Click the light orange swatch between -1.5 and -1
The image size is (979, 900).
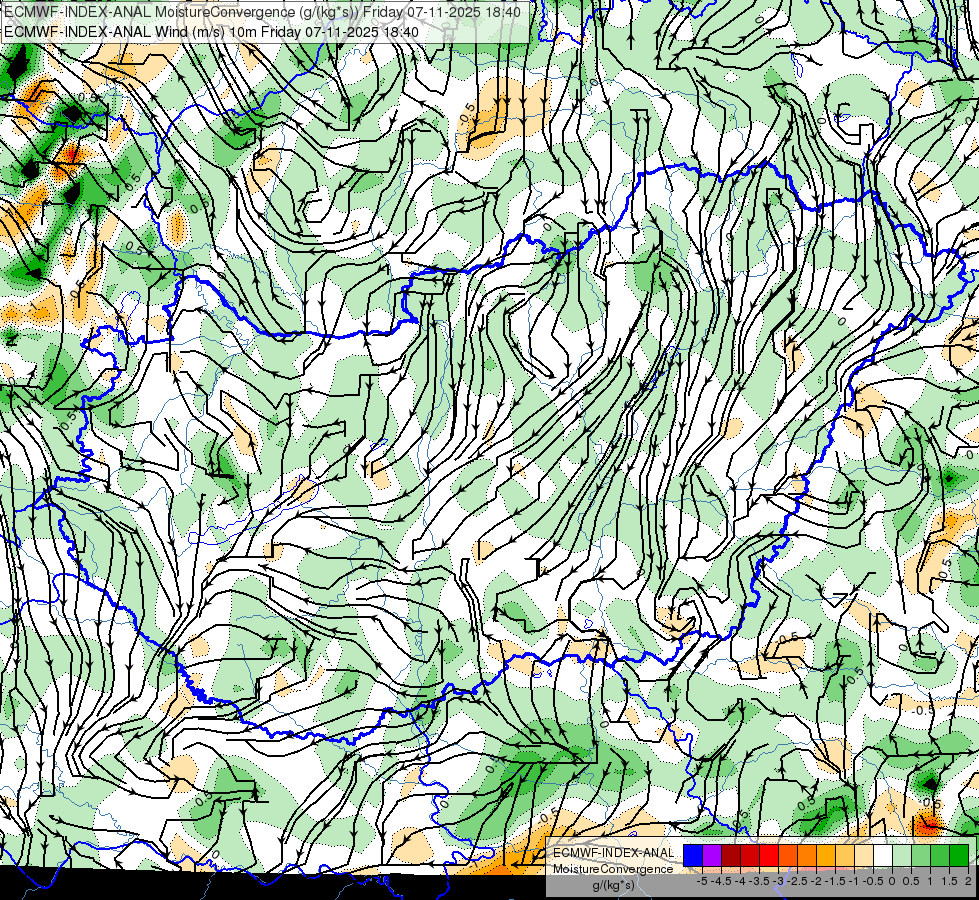[845, 856]
